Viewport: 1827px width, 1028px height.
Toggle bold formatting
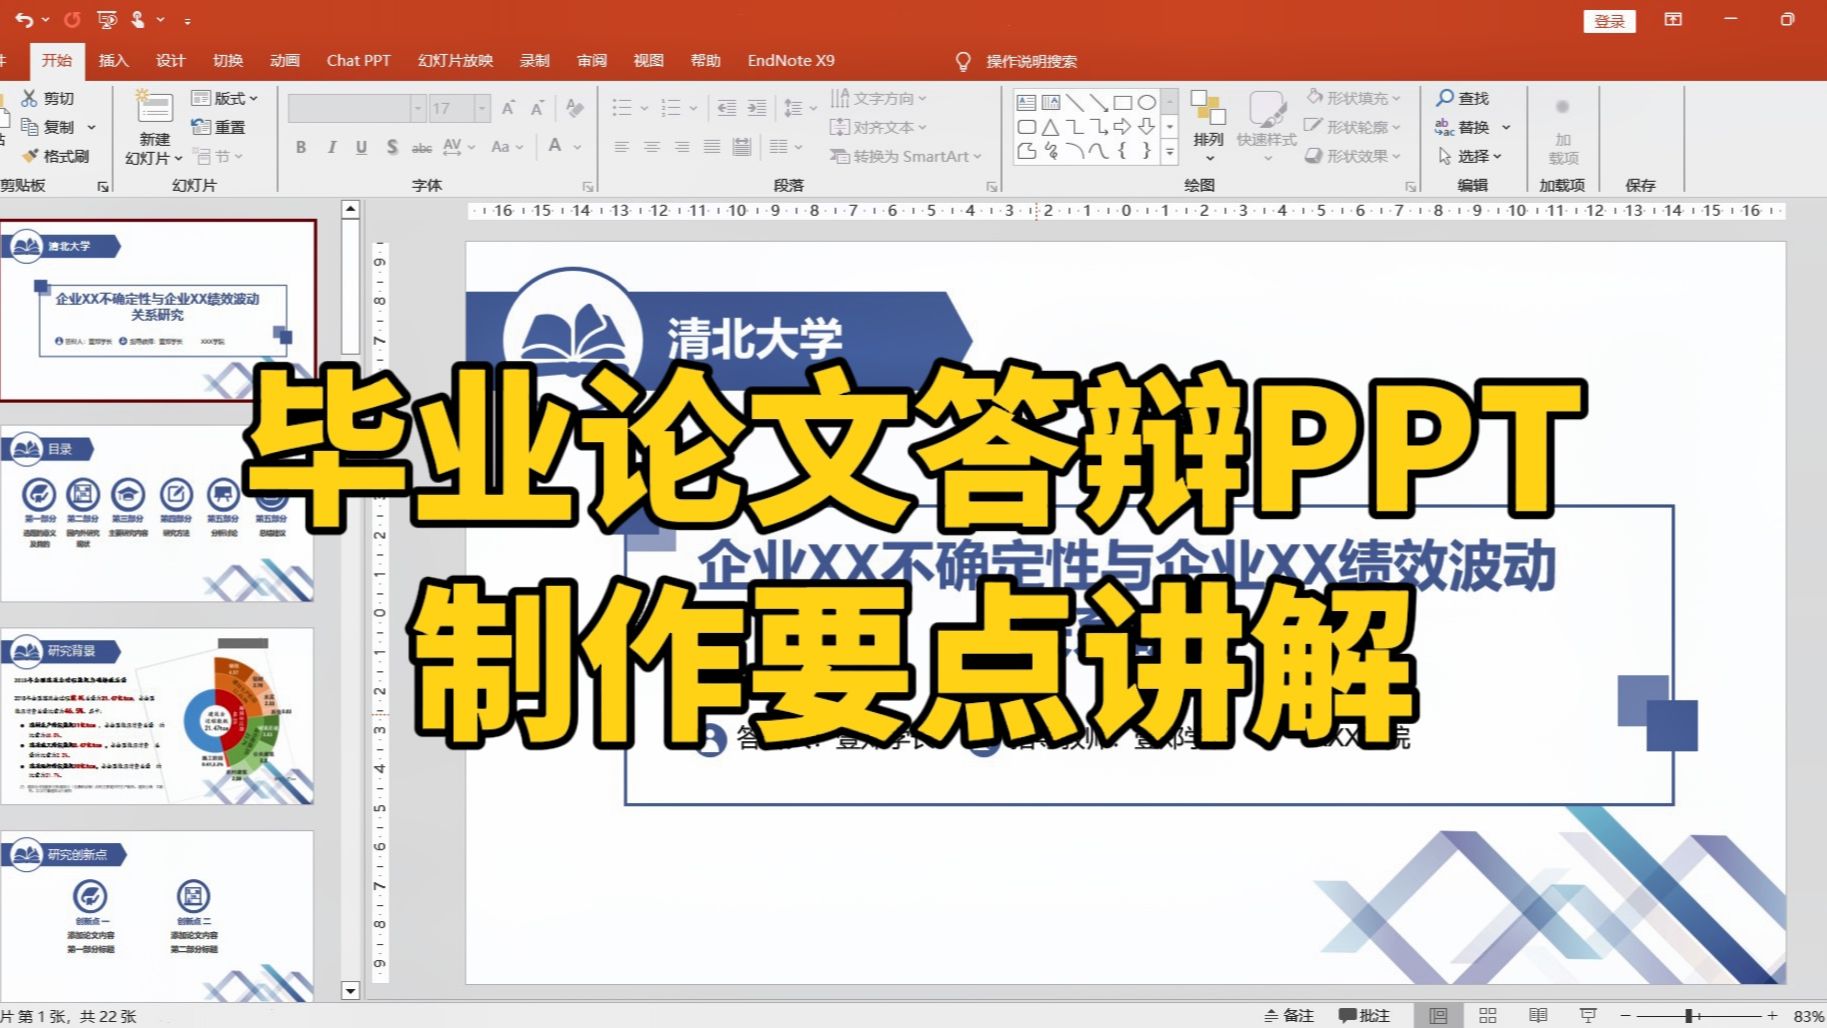[300, 147]
